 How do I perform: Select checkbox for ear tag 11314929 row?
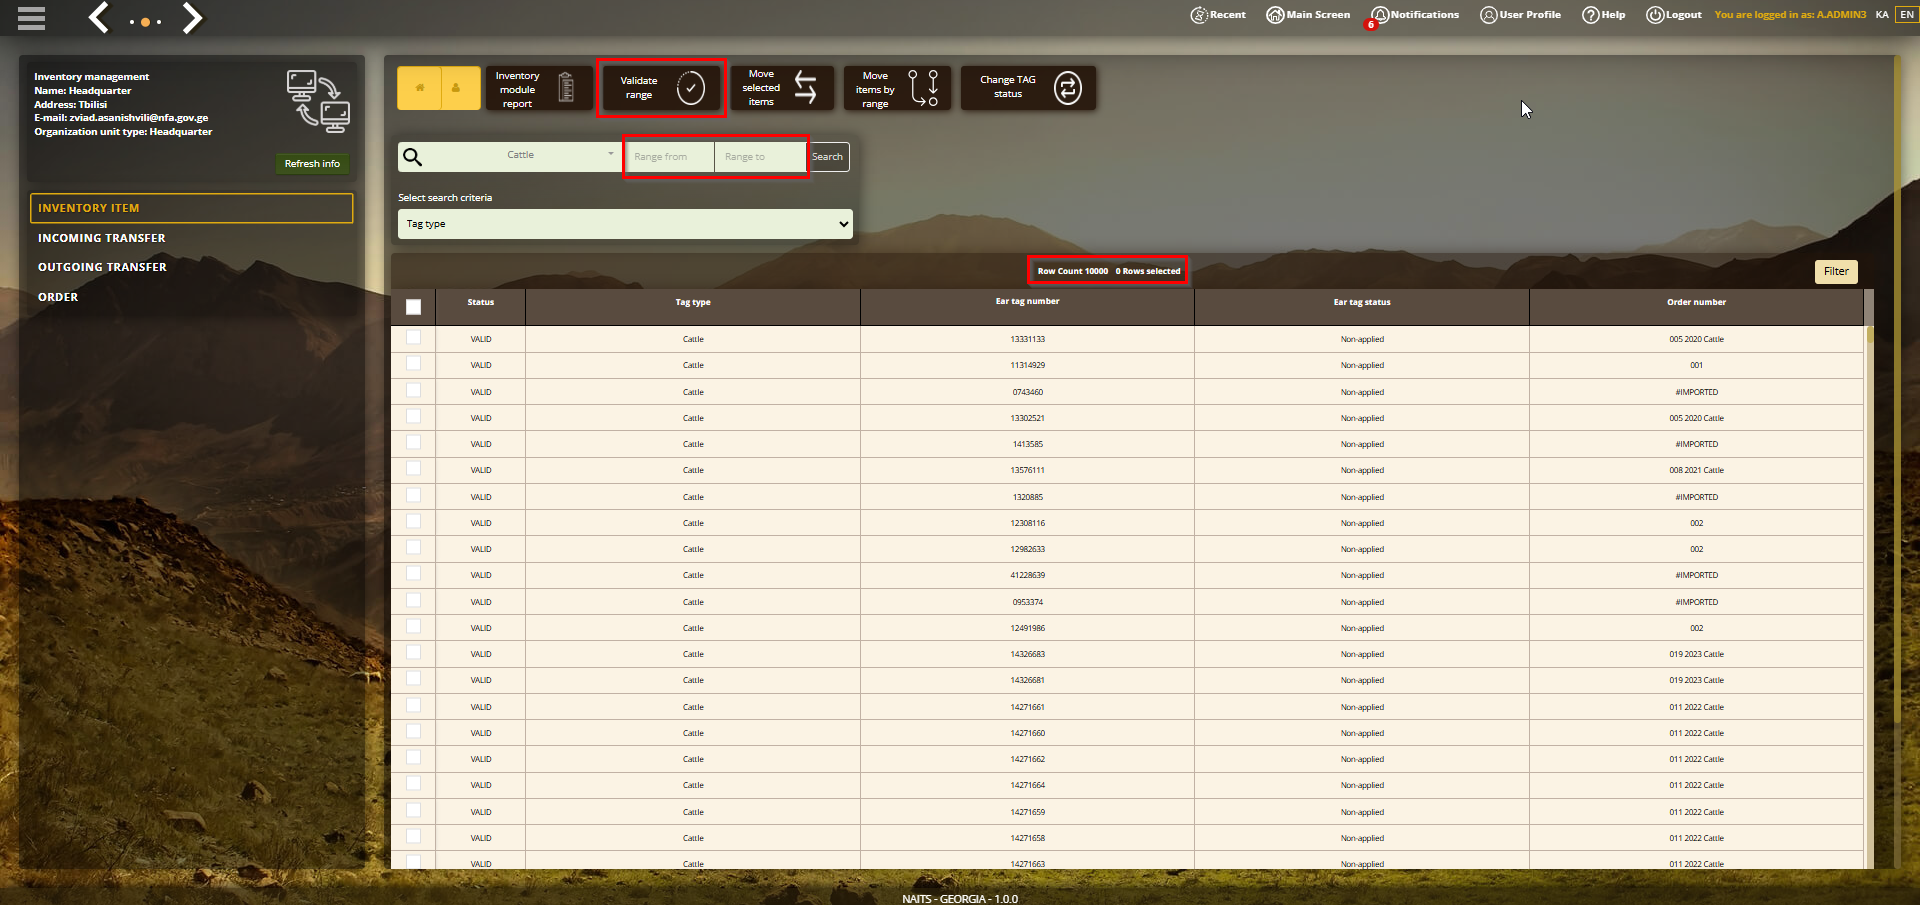pyautogui.click(x=413, y=364)
